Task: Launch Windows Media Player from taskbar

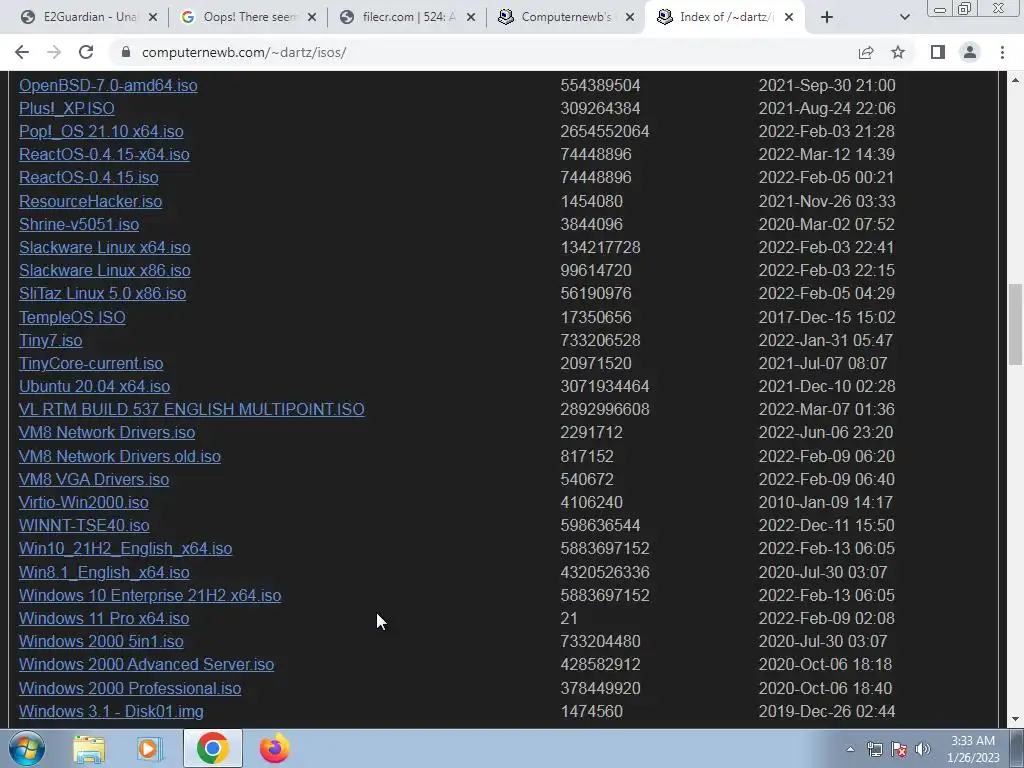Action: tap(150, 748)
